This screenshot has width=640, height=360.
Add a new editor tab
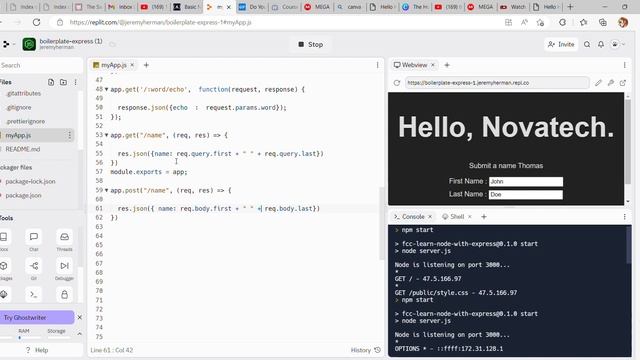point(146,65)
